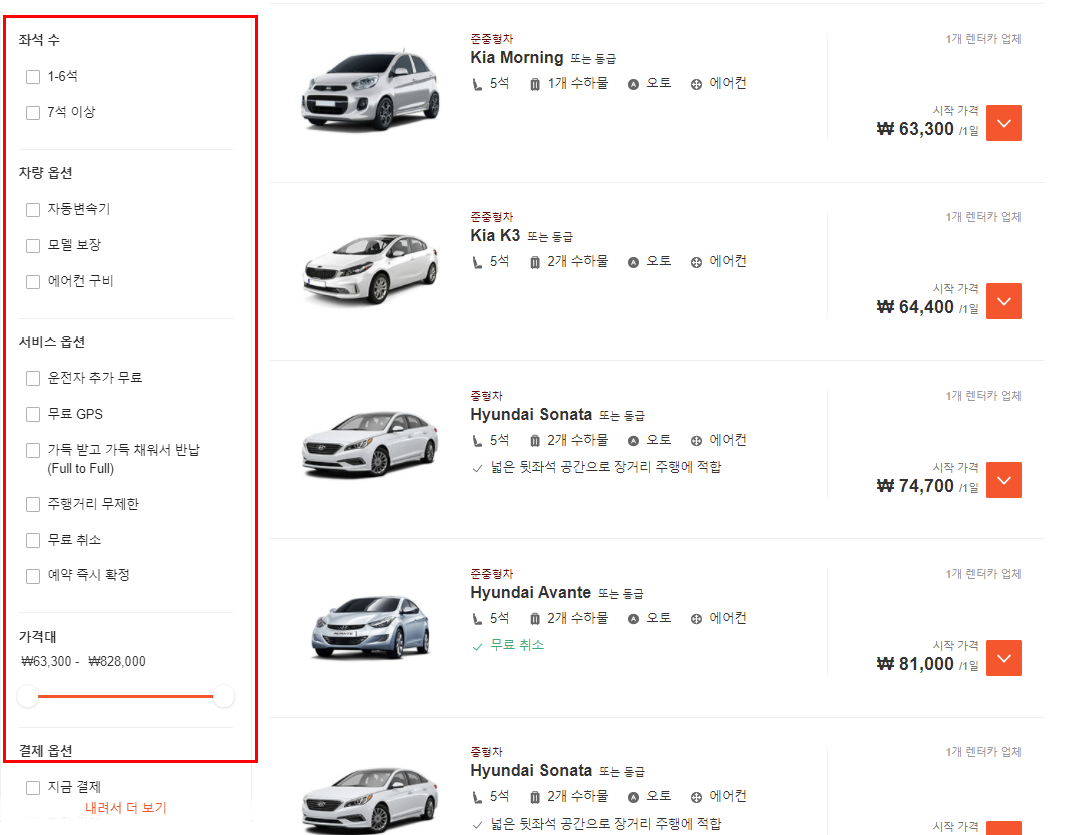Click the ₩81,000 price on Hyundai Avante
The height and width of the screenshot is (835, 1068).
pyautogui.click(x=915, y=664)
